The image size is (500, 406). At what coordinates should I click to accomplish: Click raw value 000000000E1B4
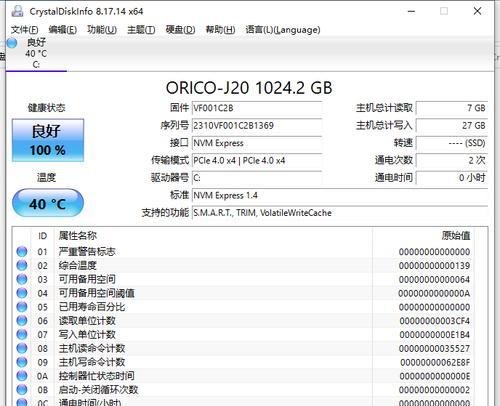click(x=435, y=335)
